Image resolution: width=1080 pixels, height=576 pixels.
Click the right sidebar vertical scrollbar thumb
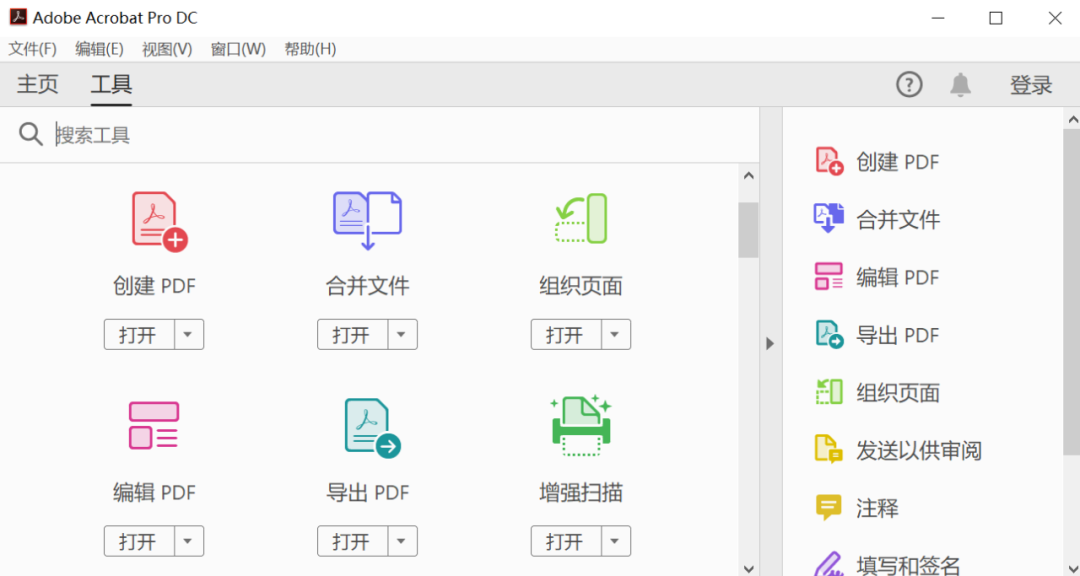1072,292
